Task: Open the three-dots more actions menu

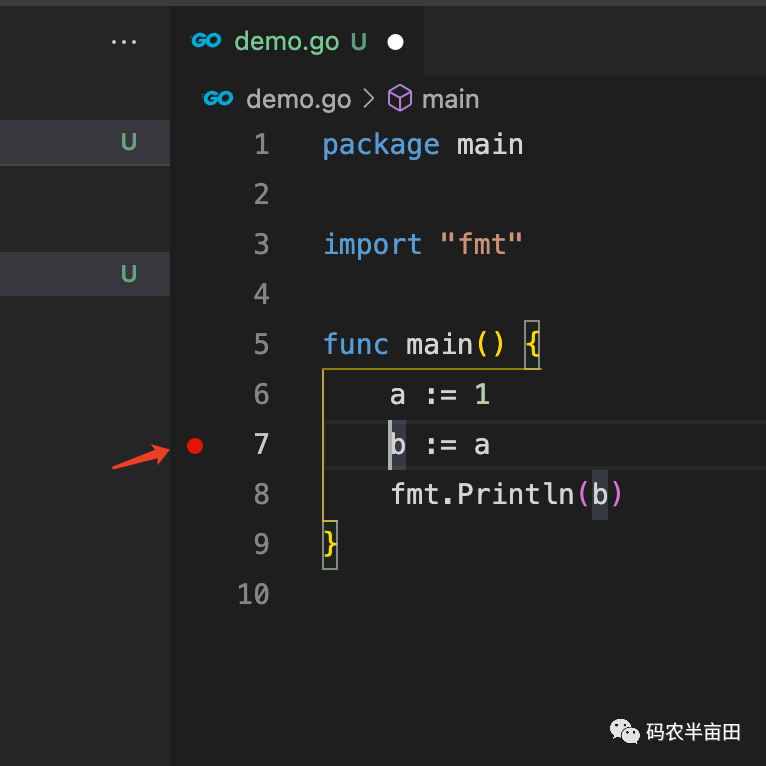Action: [124, 42]
